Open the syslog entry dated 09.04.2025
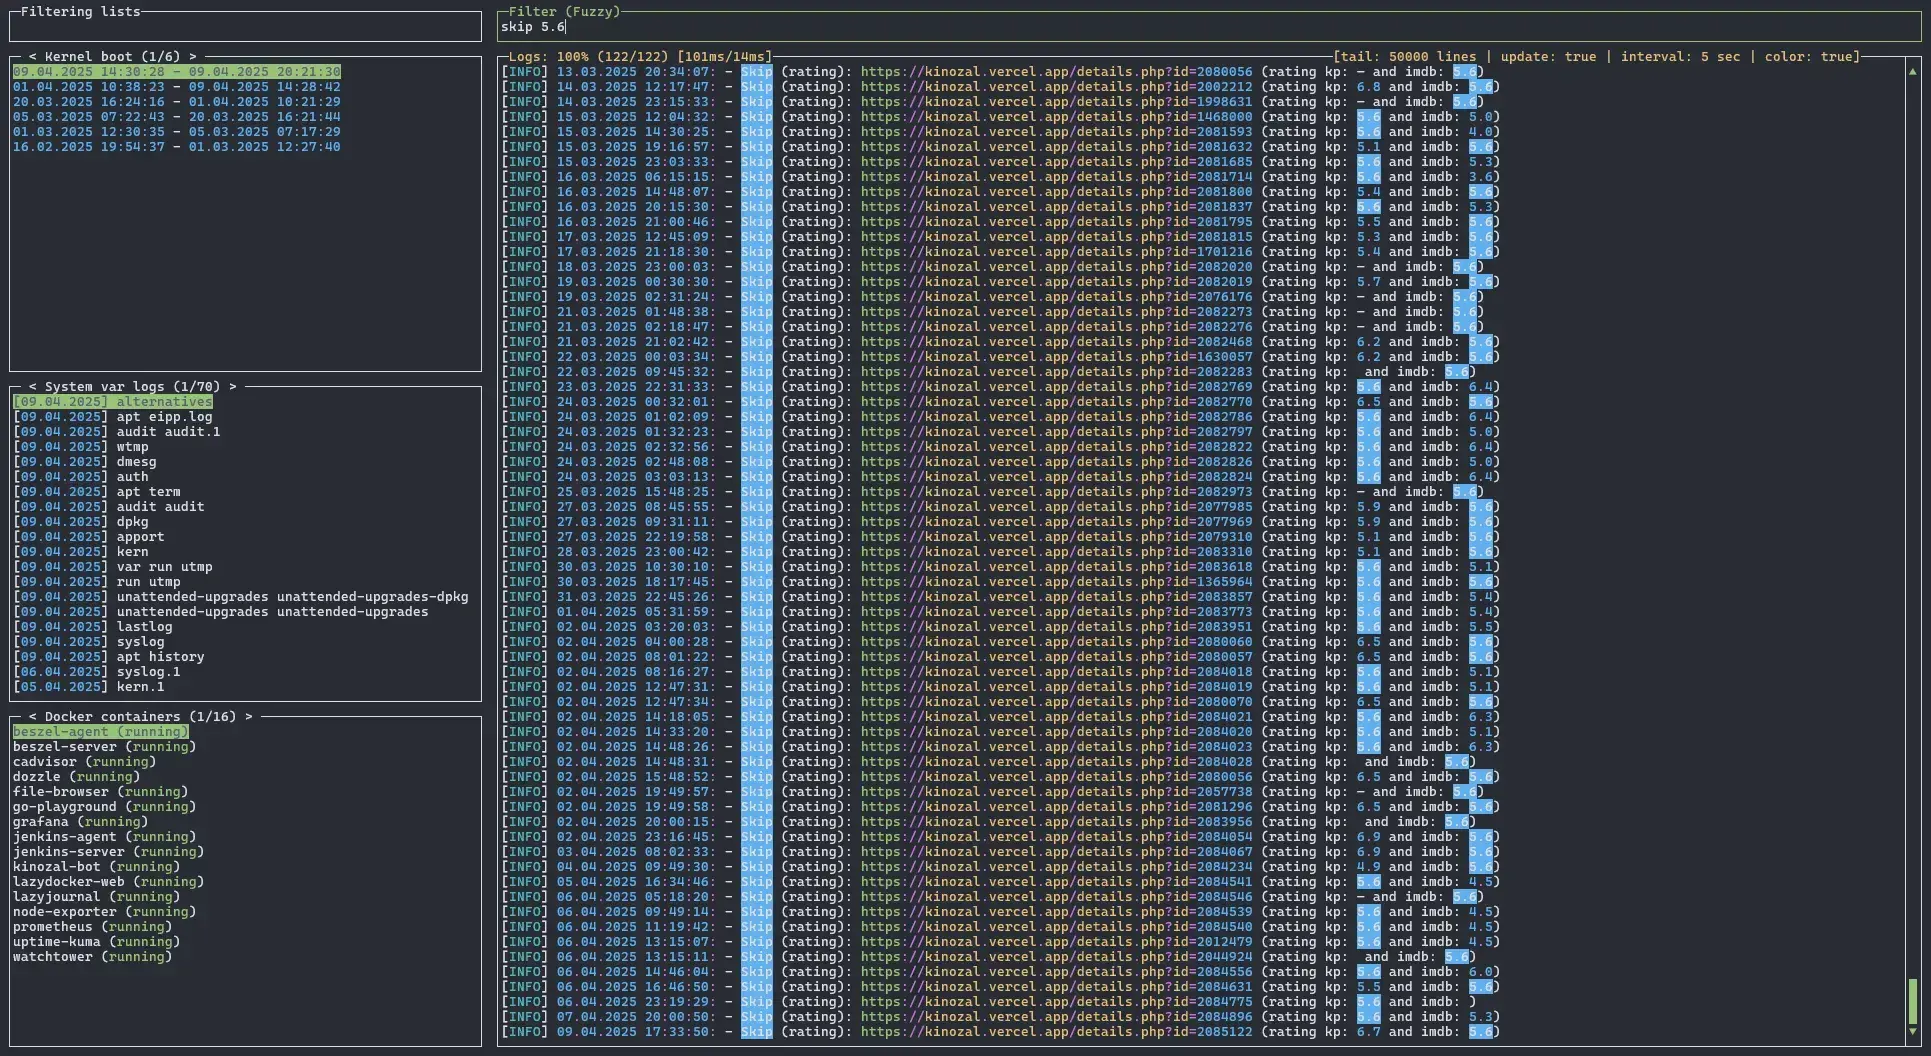This screenshot has width=1931, height=1056. click(x=89, y=642)
